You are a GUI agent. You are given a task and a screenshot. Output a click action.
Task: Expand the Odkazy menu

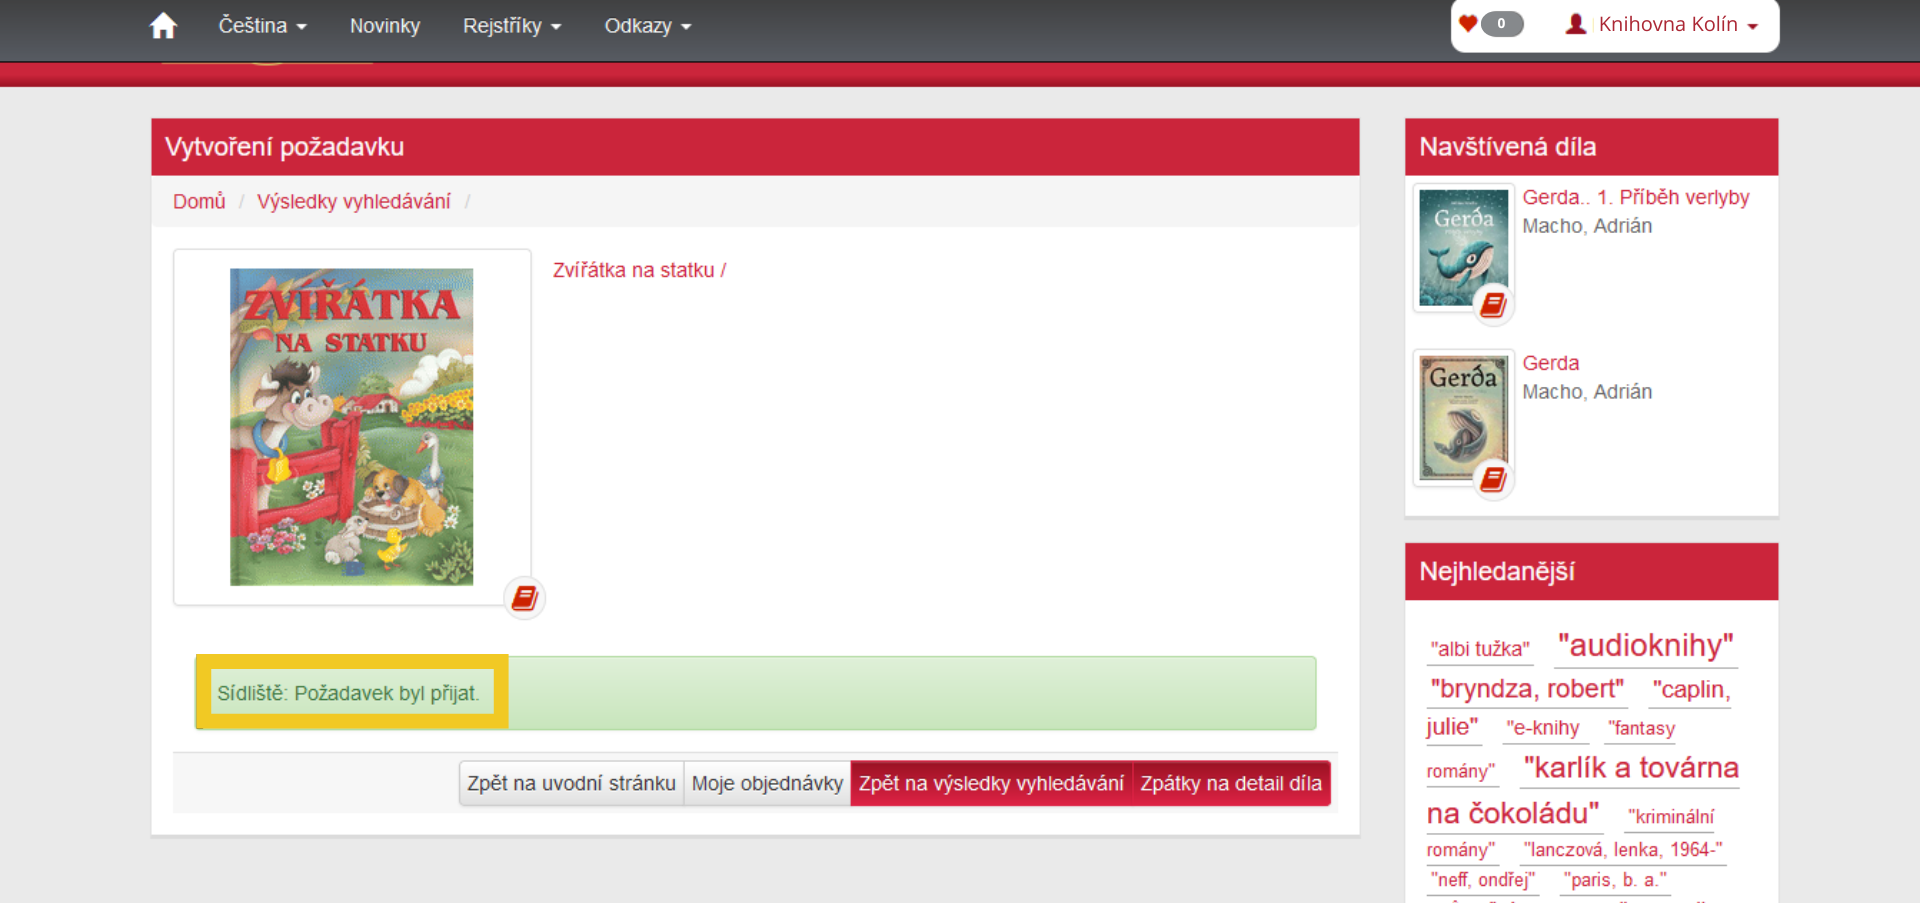click(648, 26)
